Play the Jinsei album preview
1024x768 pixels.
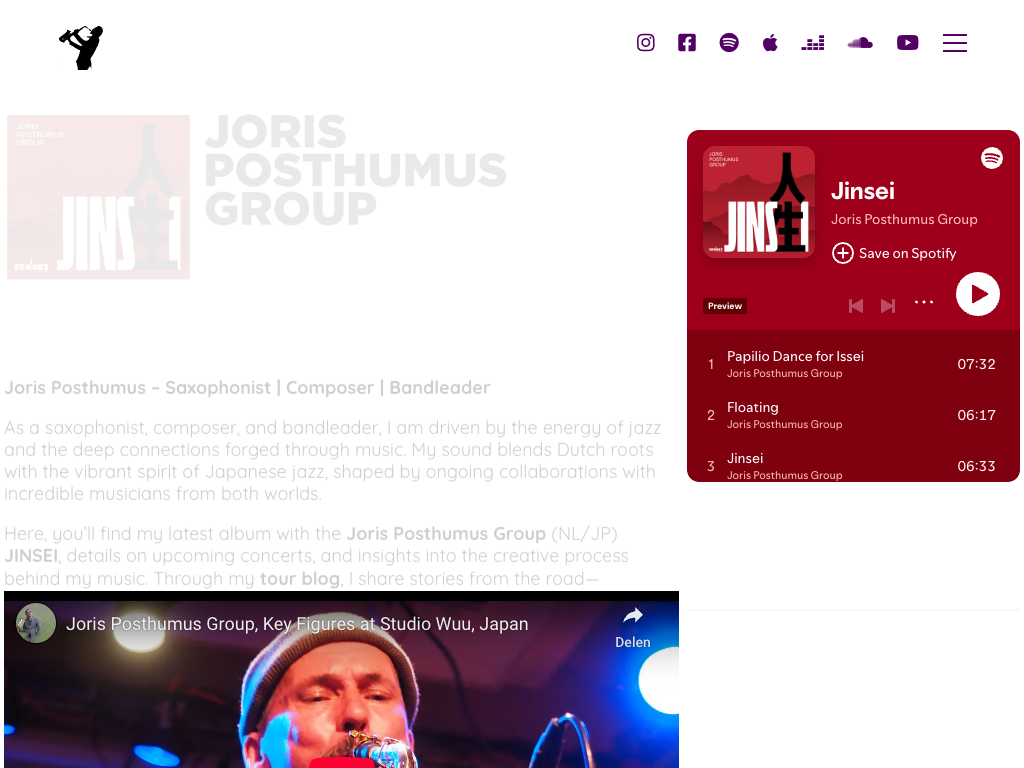point(977,295)
